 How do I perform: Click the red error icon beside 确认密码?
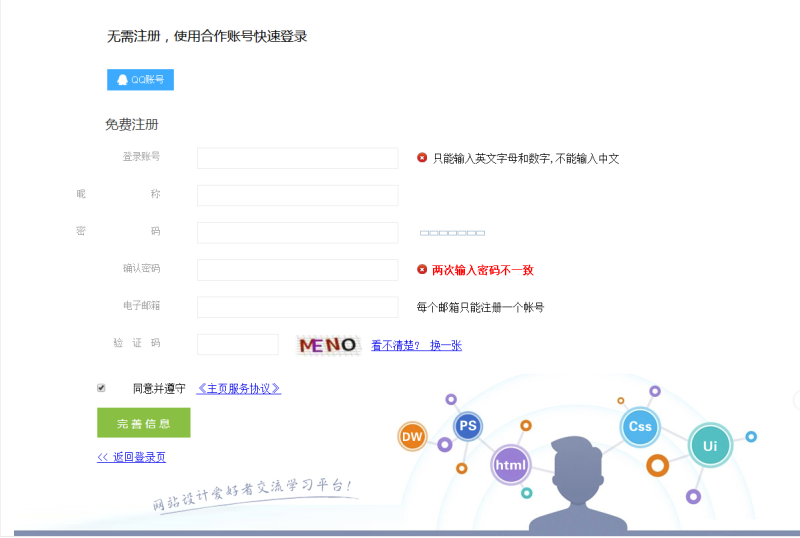pyautogui.click(x=422, y=270)
